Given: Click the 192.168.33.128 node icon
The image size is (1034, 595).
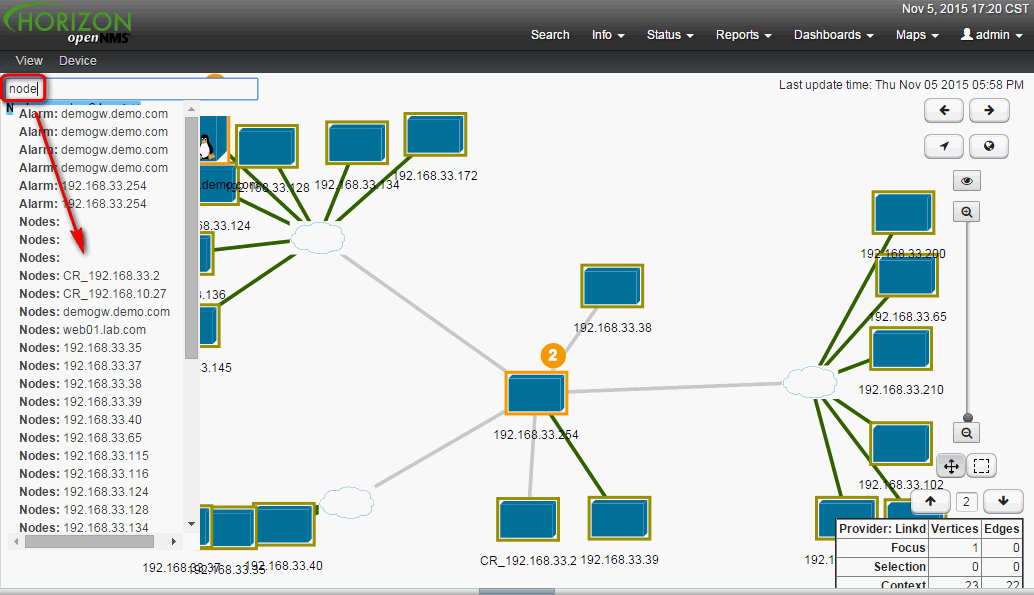Looking at the screenshot, I should (x=267, y=146).
